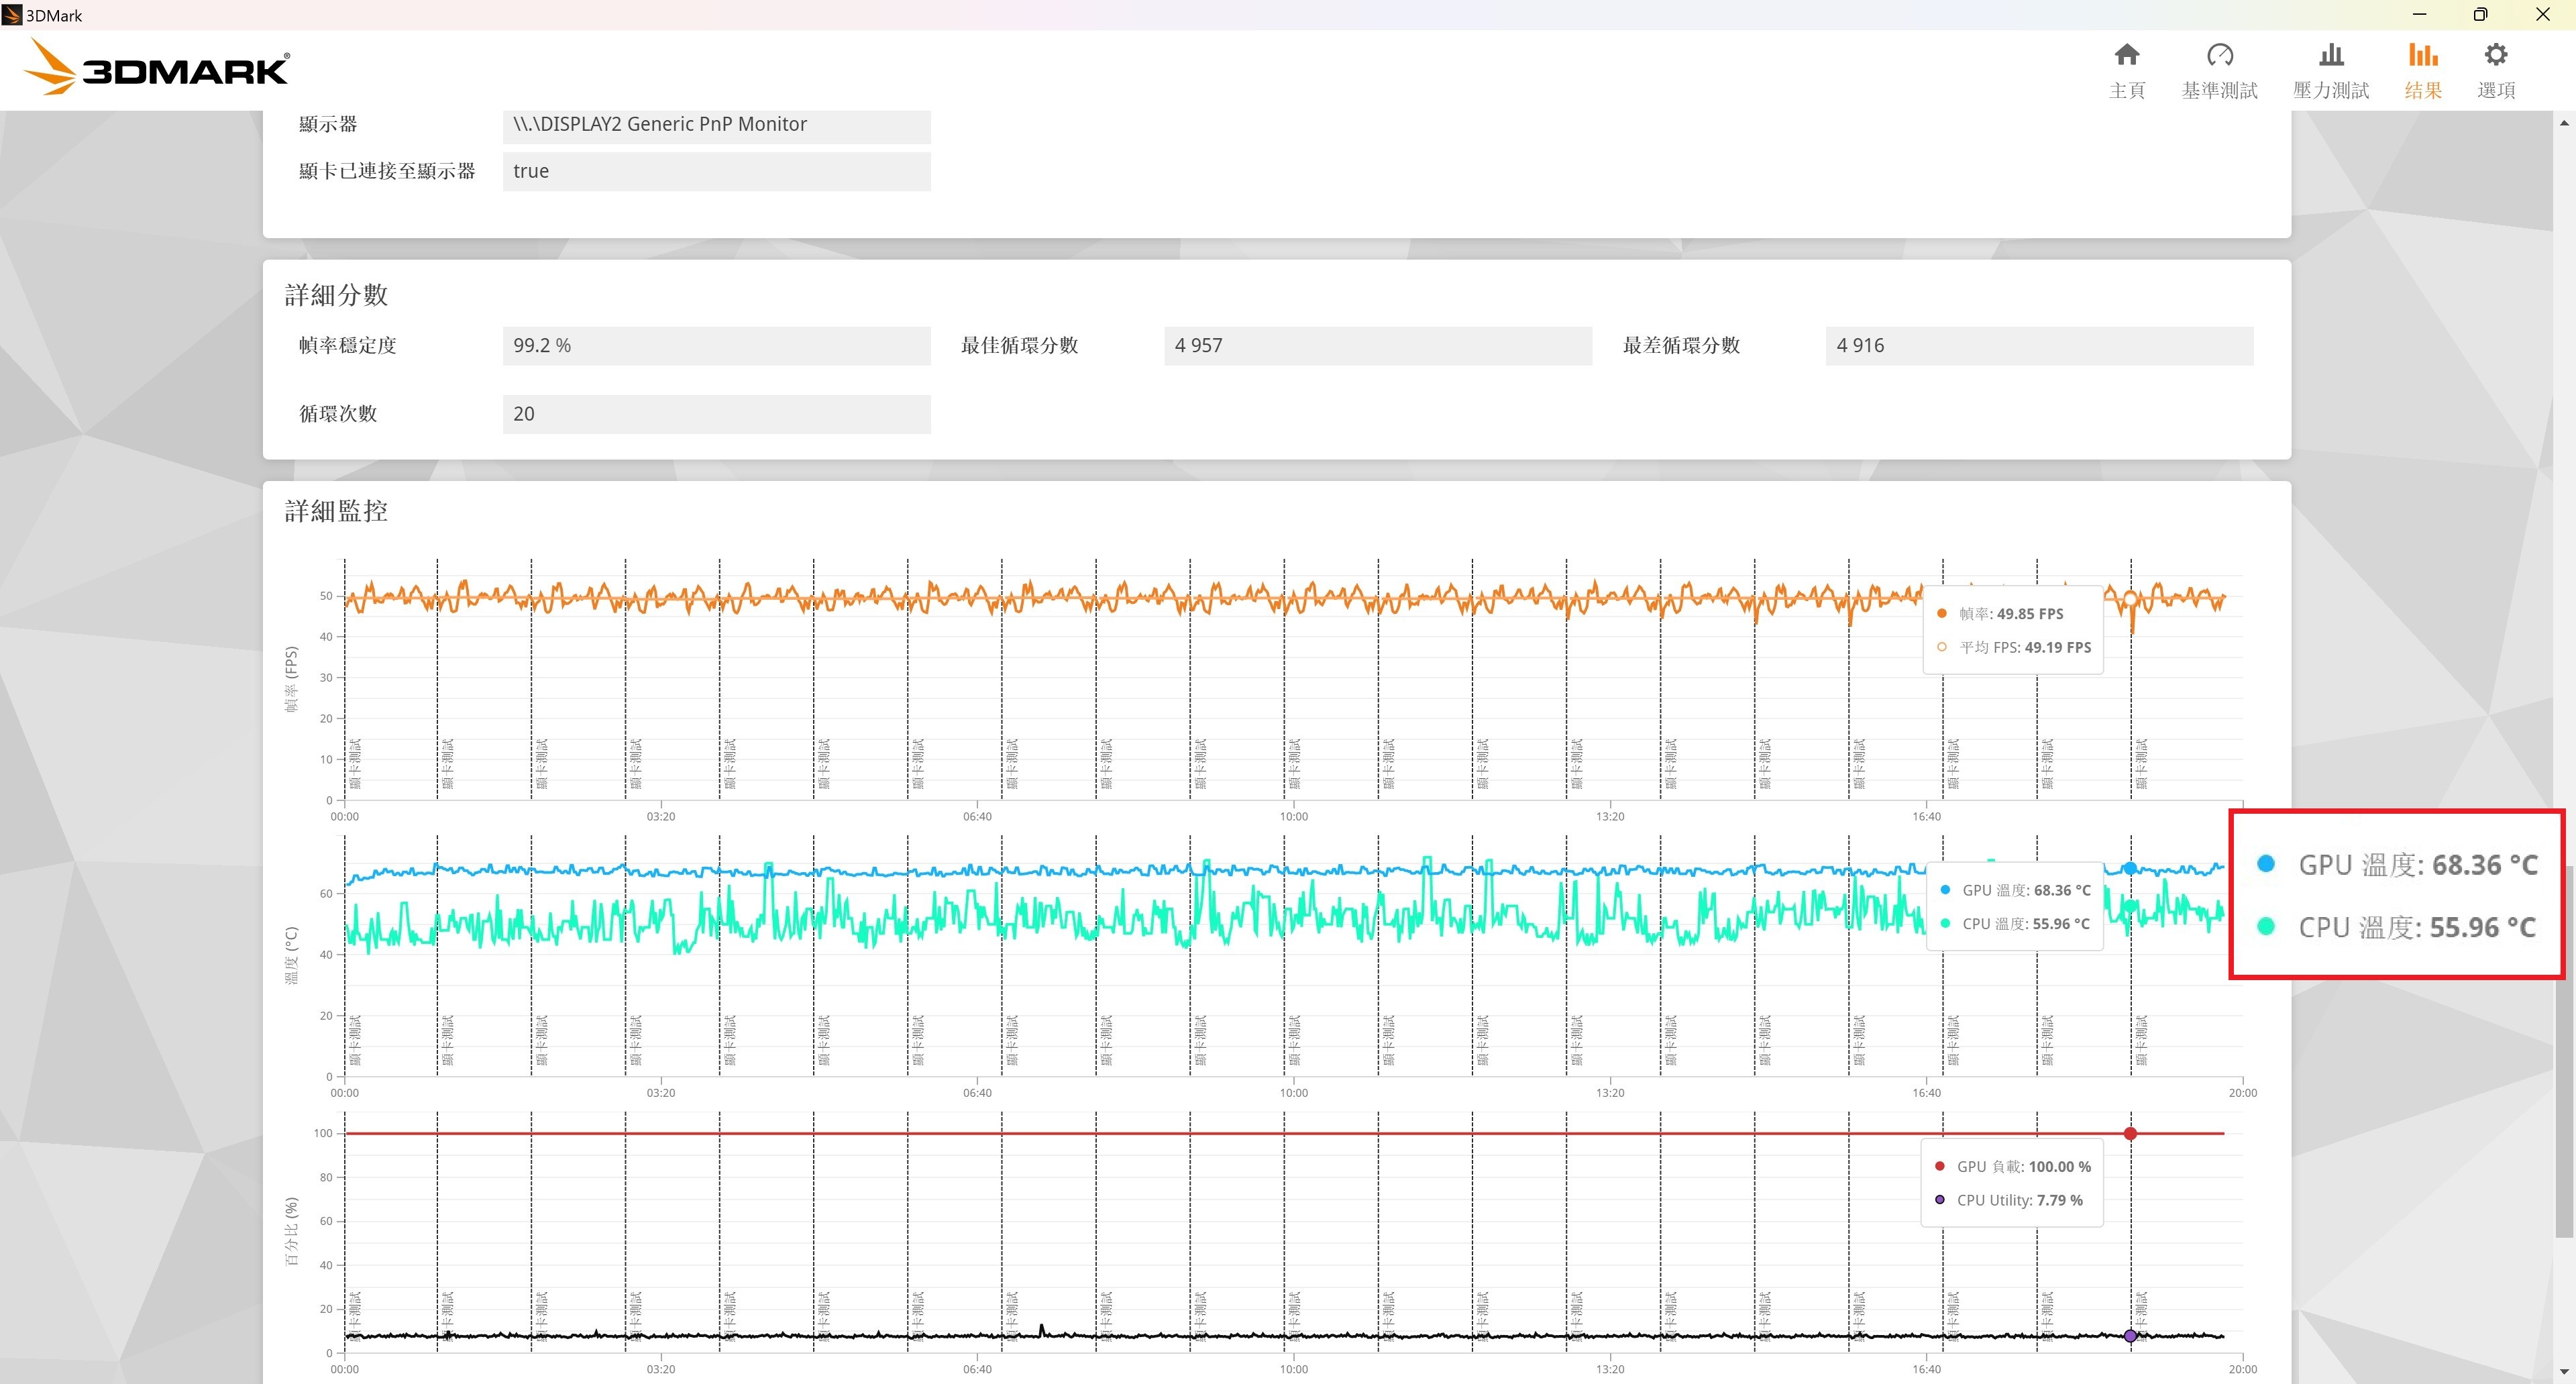Select the 结果 results chart icon
Screen dimensions: 2576x1384
[x=2422, y=55]
